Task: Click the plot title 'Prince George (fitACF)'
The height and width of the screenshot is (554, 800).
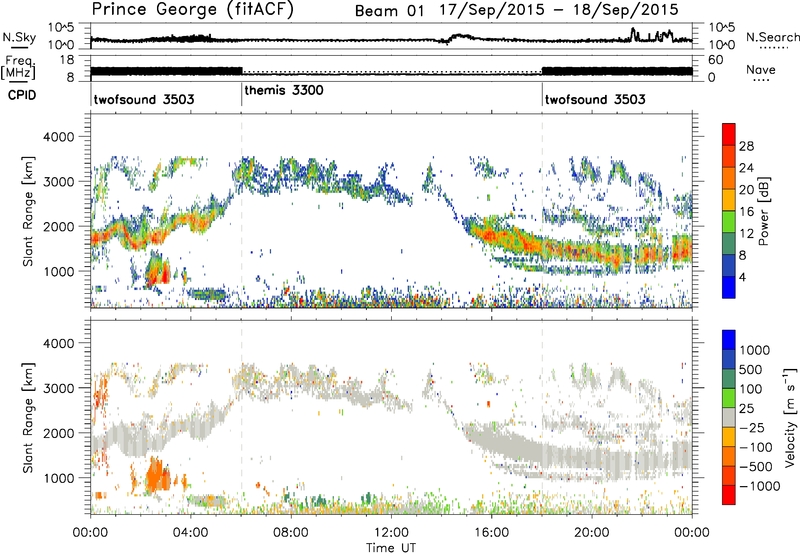Action: (x=193, y=9)
